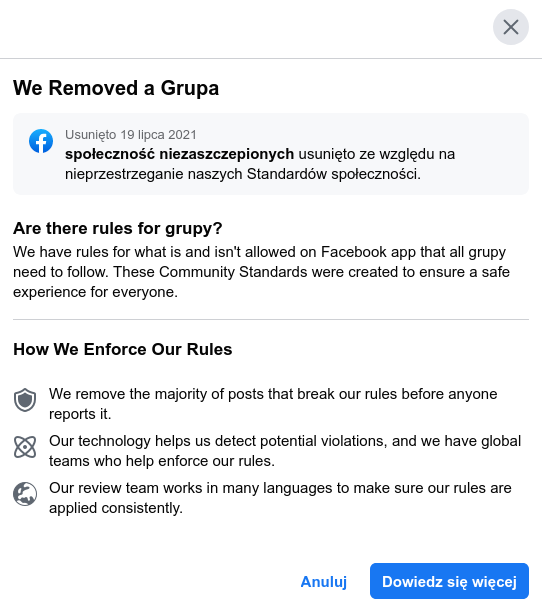Image resolution: width=542 pixels, height=607 pixels.
Task: Open Dowiedz się więcej for more information
Action: (449, 581)
